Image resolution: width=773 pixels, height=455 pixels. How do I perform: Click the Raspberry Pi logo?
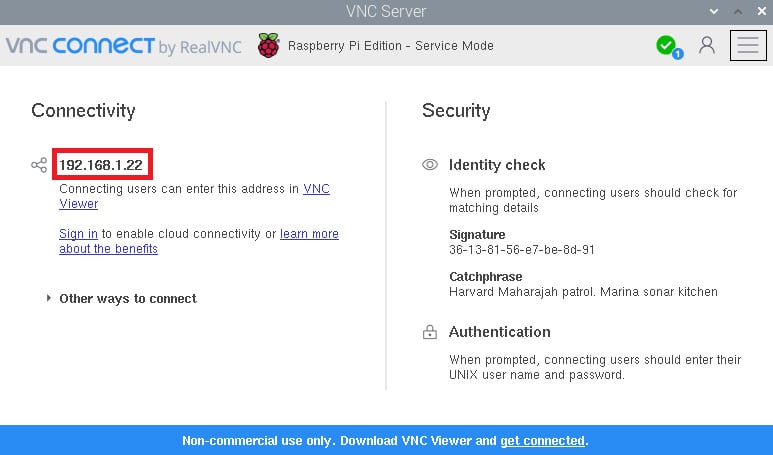coord(269,45)
